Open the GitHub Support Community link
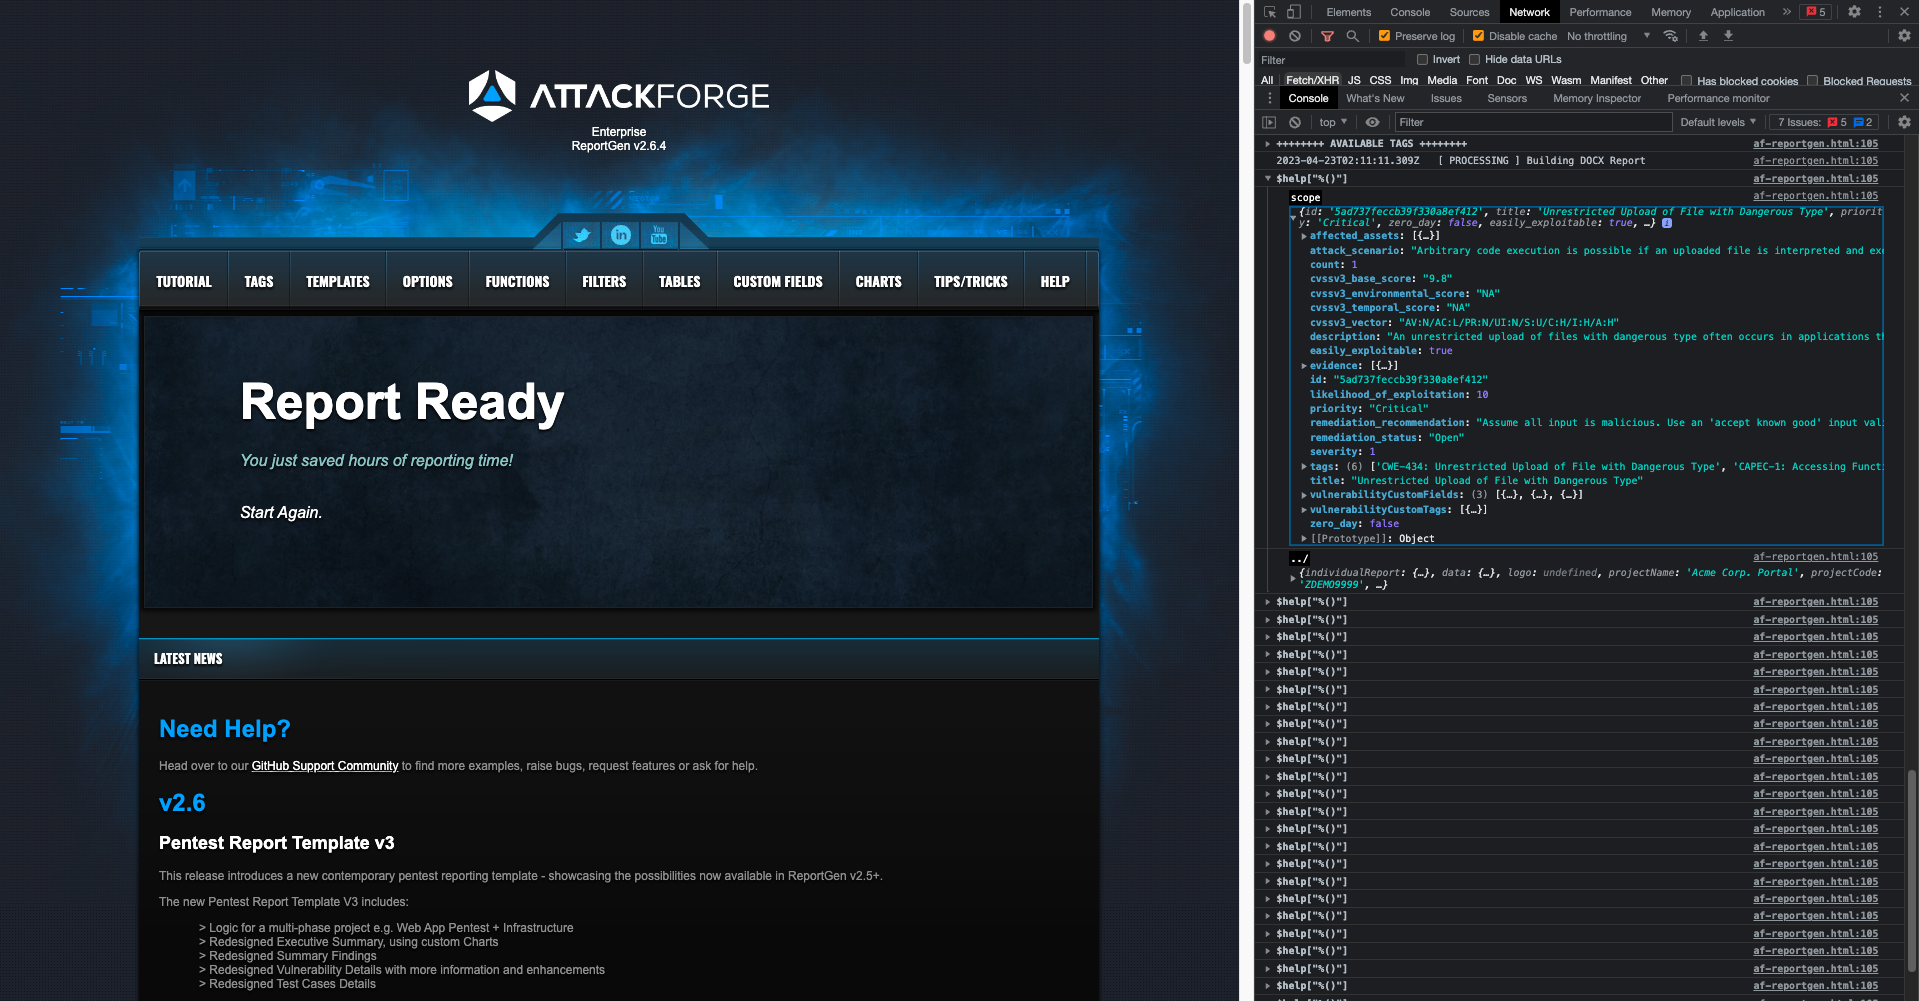The width and height of the screenshot is (1919, 1001). 324,766
